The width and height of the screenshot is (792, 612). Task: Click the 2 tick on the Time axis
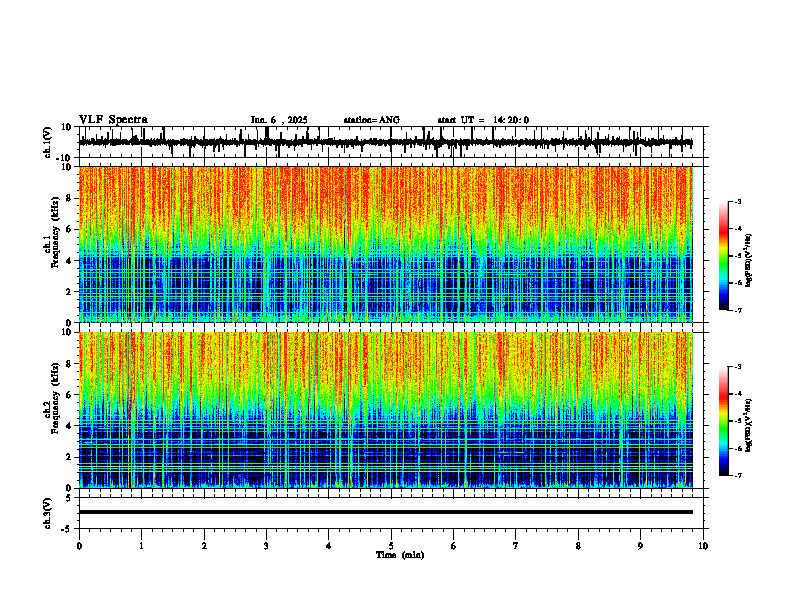204,546
